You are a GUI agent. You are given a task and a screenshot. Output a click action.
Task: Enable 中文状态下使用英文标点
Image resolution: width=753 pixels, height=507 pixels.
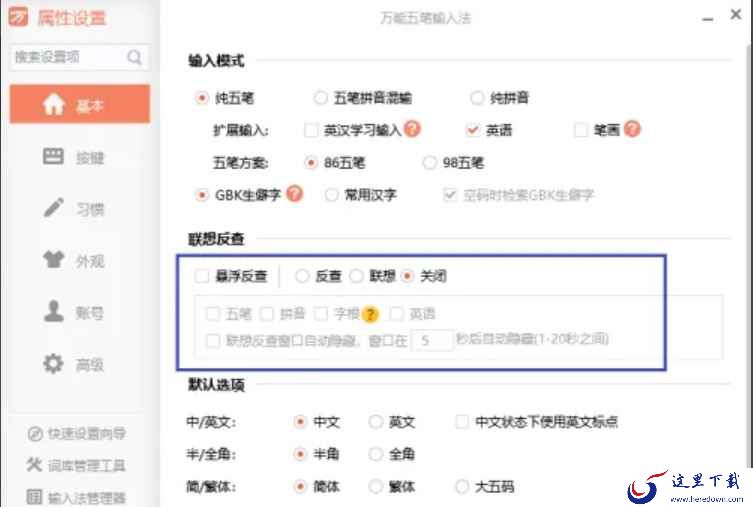(x=462, y=422)
